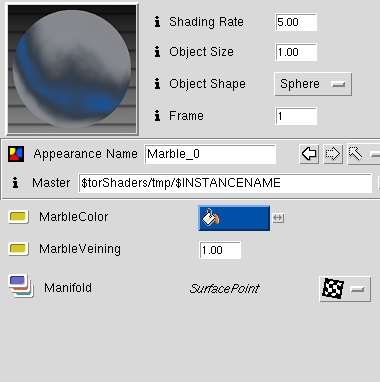Click the info icon beside Object Size
The height and width of the screenshot is (382, 380).
(157, 52)
